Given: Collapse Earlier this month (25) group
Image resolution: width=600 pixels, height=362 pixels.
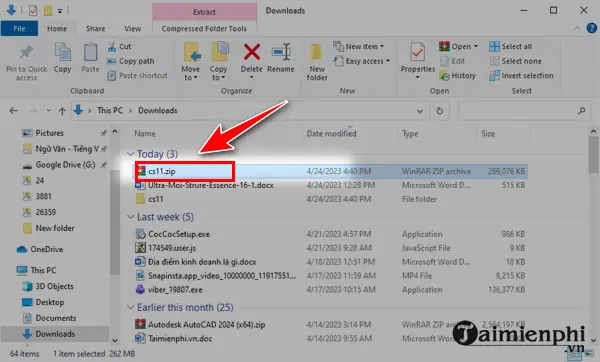Looking at the screenshot, I should 130,307.
